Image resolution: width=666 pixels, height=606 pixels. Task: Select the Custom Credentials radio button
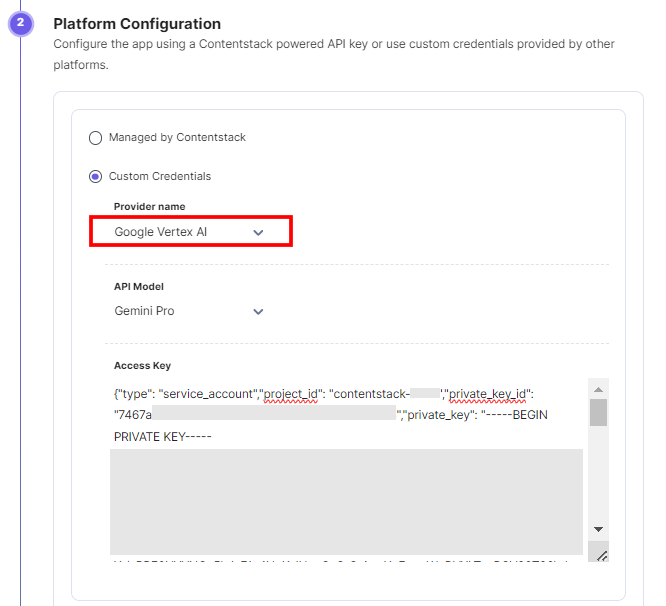(x=95, y=176)
